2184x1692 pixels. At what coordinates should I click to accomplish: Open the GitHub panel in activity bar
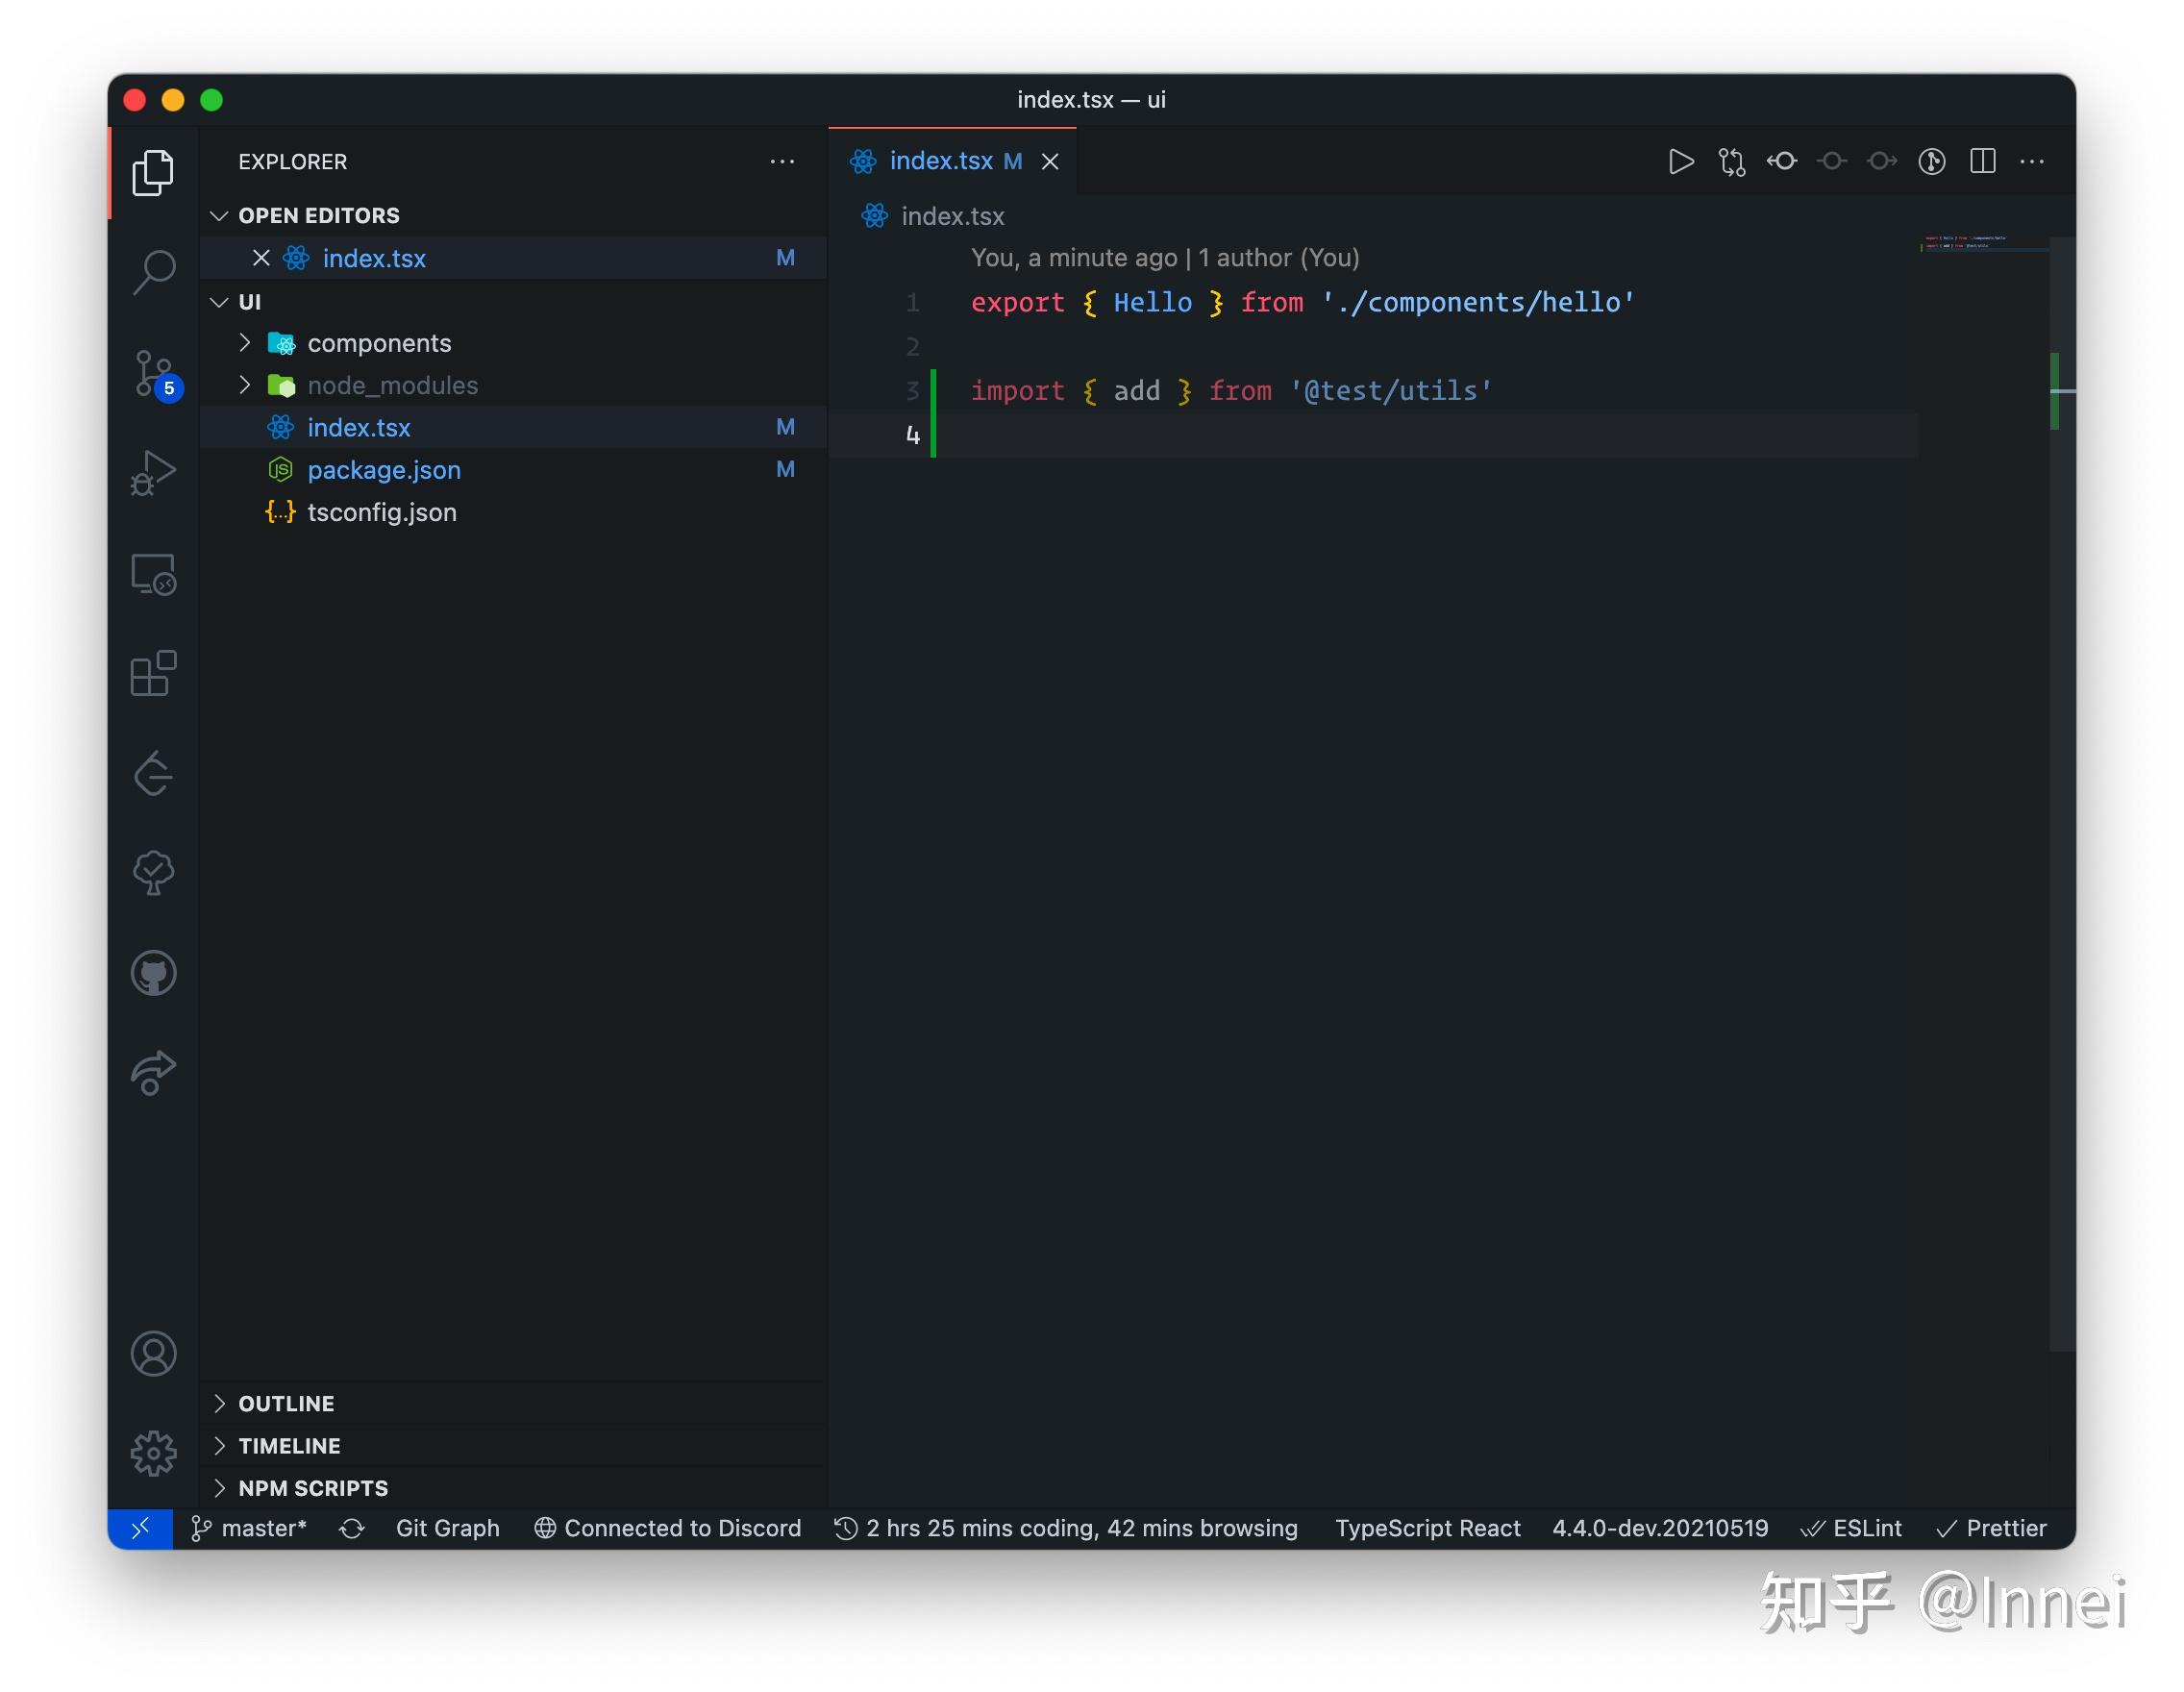coord(154,973)
